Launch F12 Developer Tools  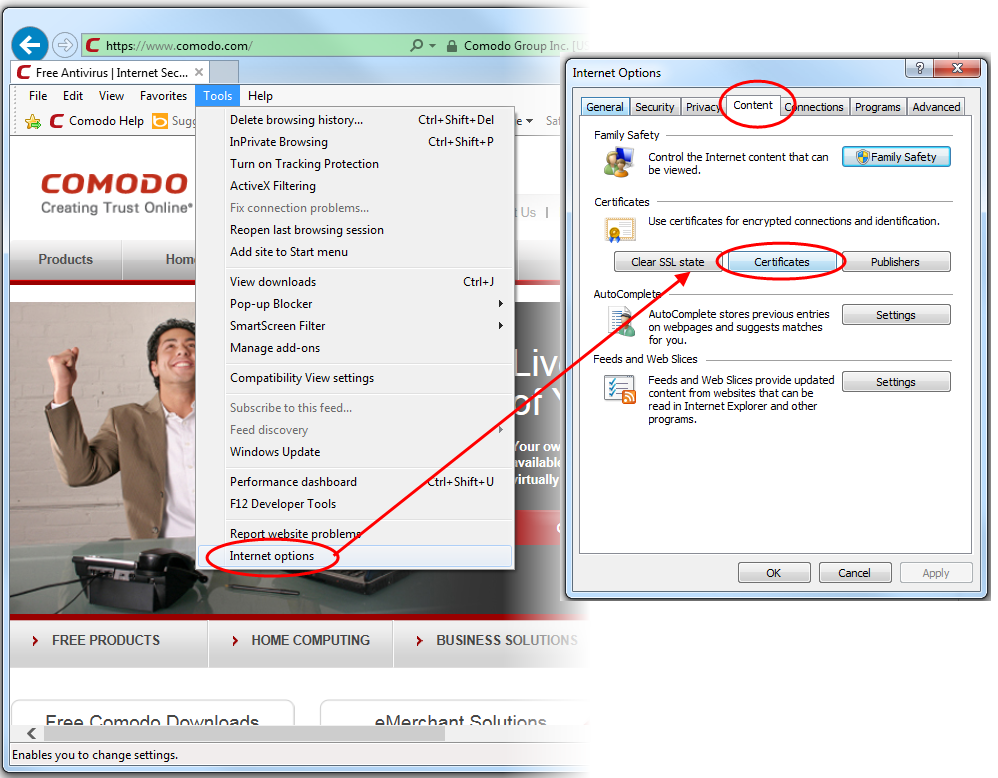point(355,504)
